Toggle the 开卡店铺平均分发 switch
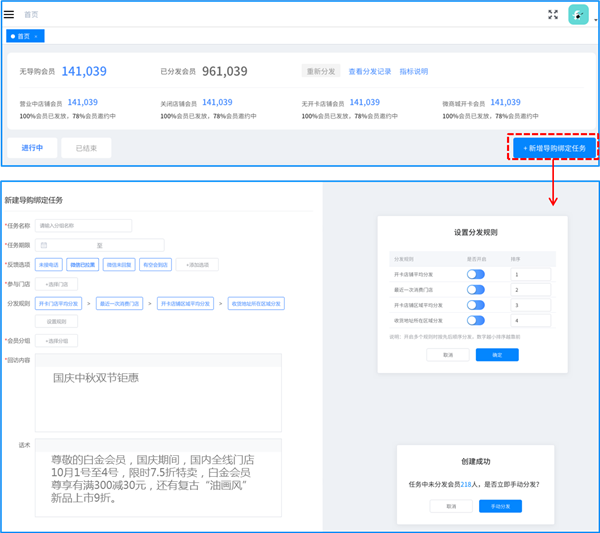 [x=475, y=274]
